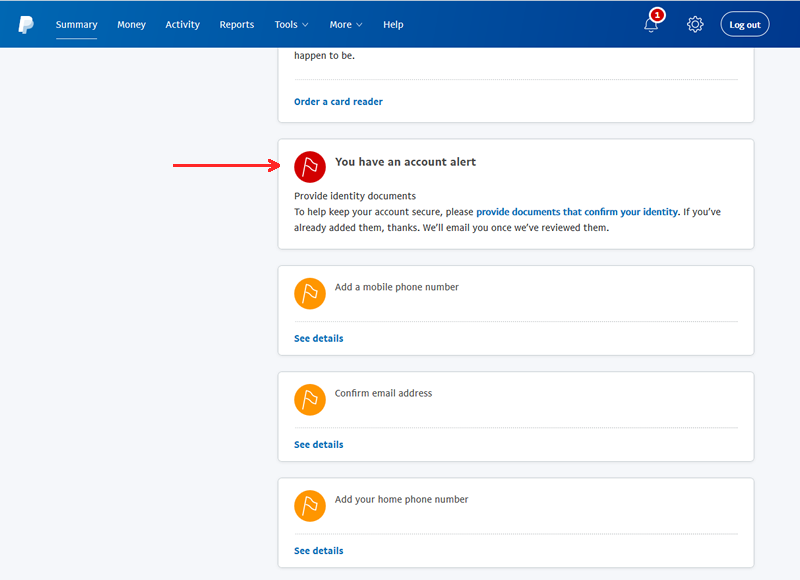Screen dimensions: 800x580
Task: Click the You have an account alert heading
Action: (405, 162)
